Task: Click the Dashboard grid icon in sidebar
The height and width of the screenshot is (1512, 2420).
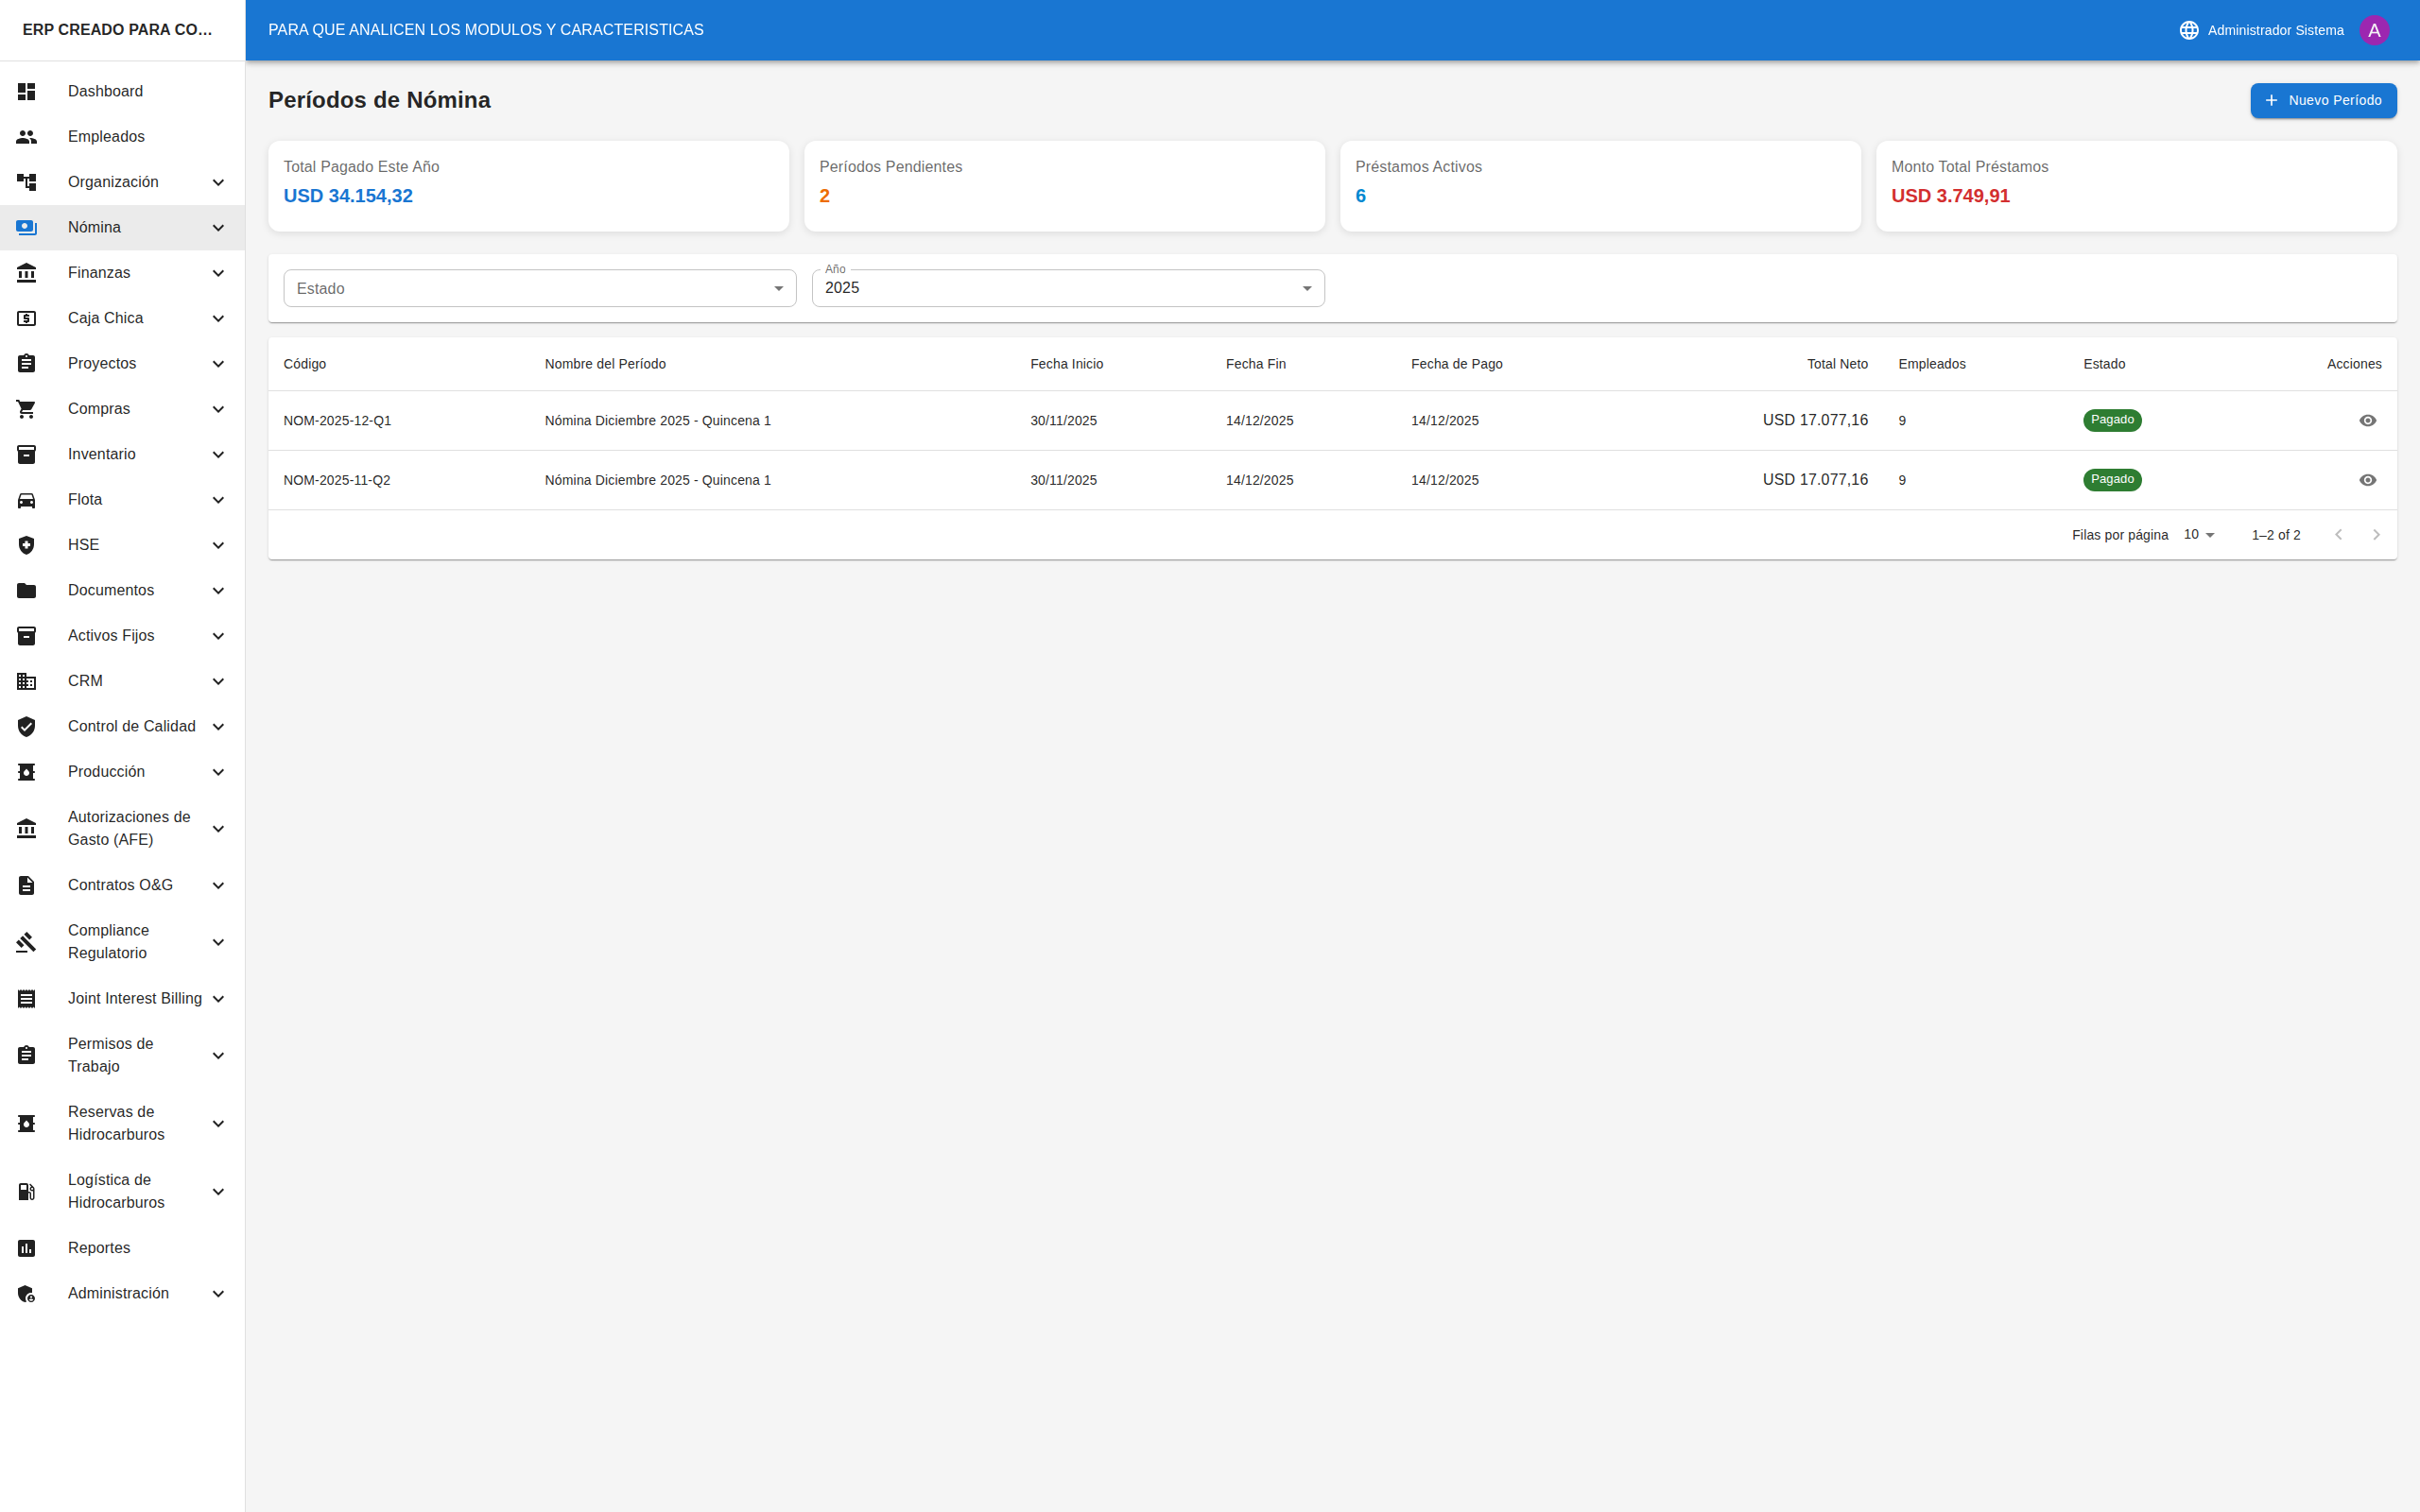Action: 27,91
